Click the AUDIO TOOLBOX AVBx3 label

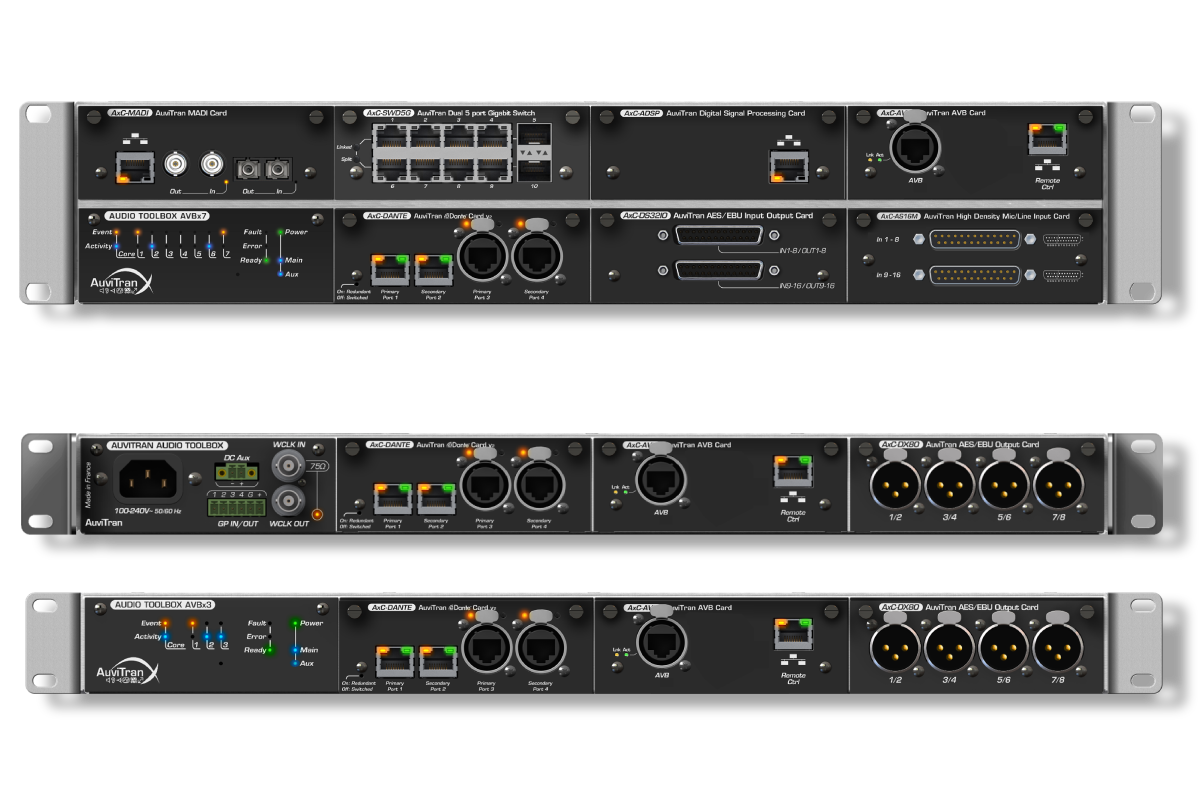pos(165,605)
